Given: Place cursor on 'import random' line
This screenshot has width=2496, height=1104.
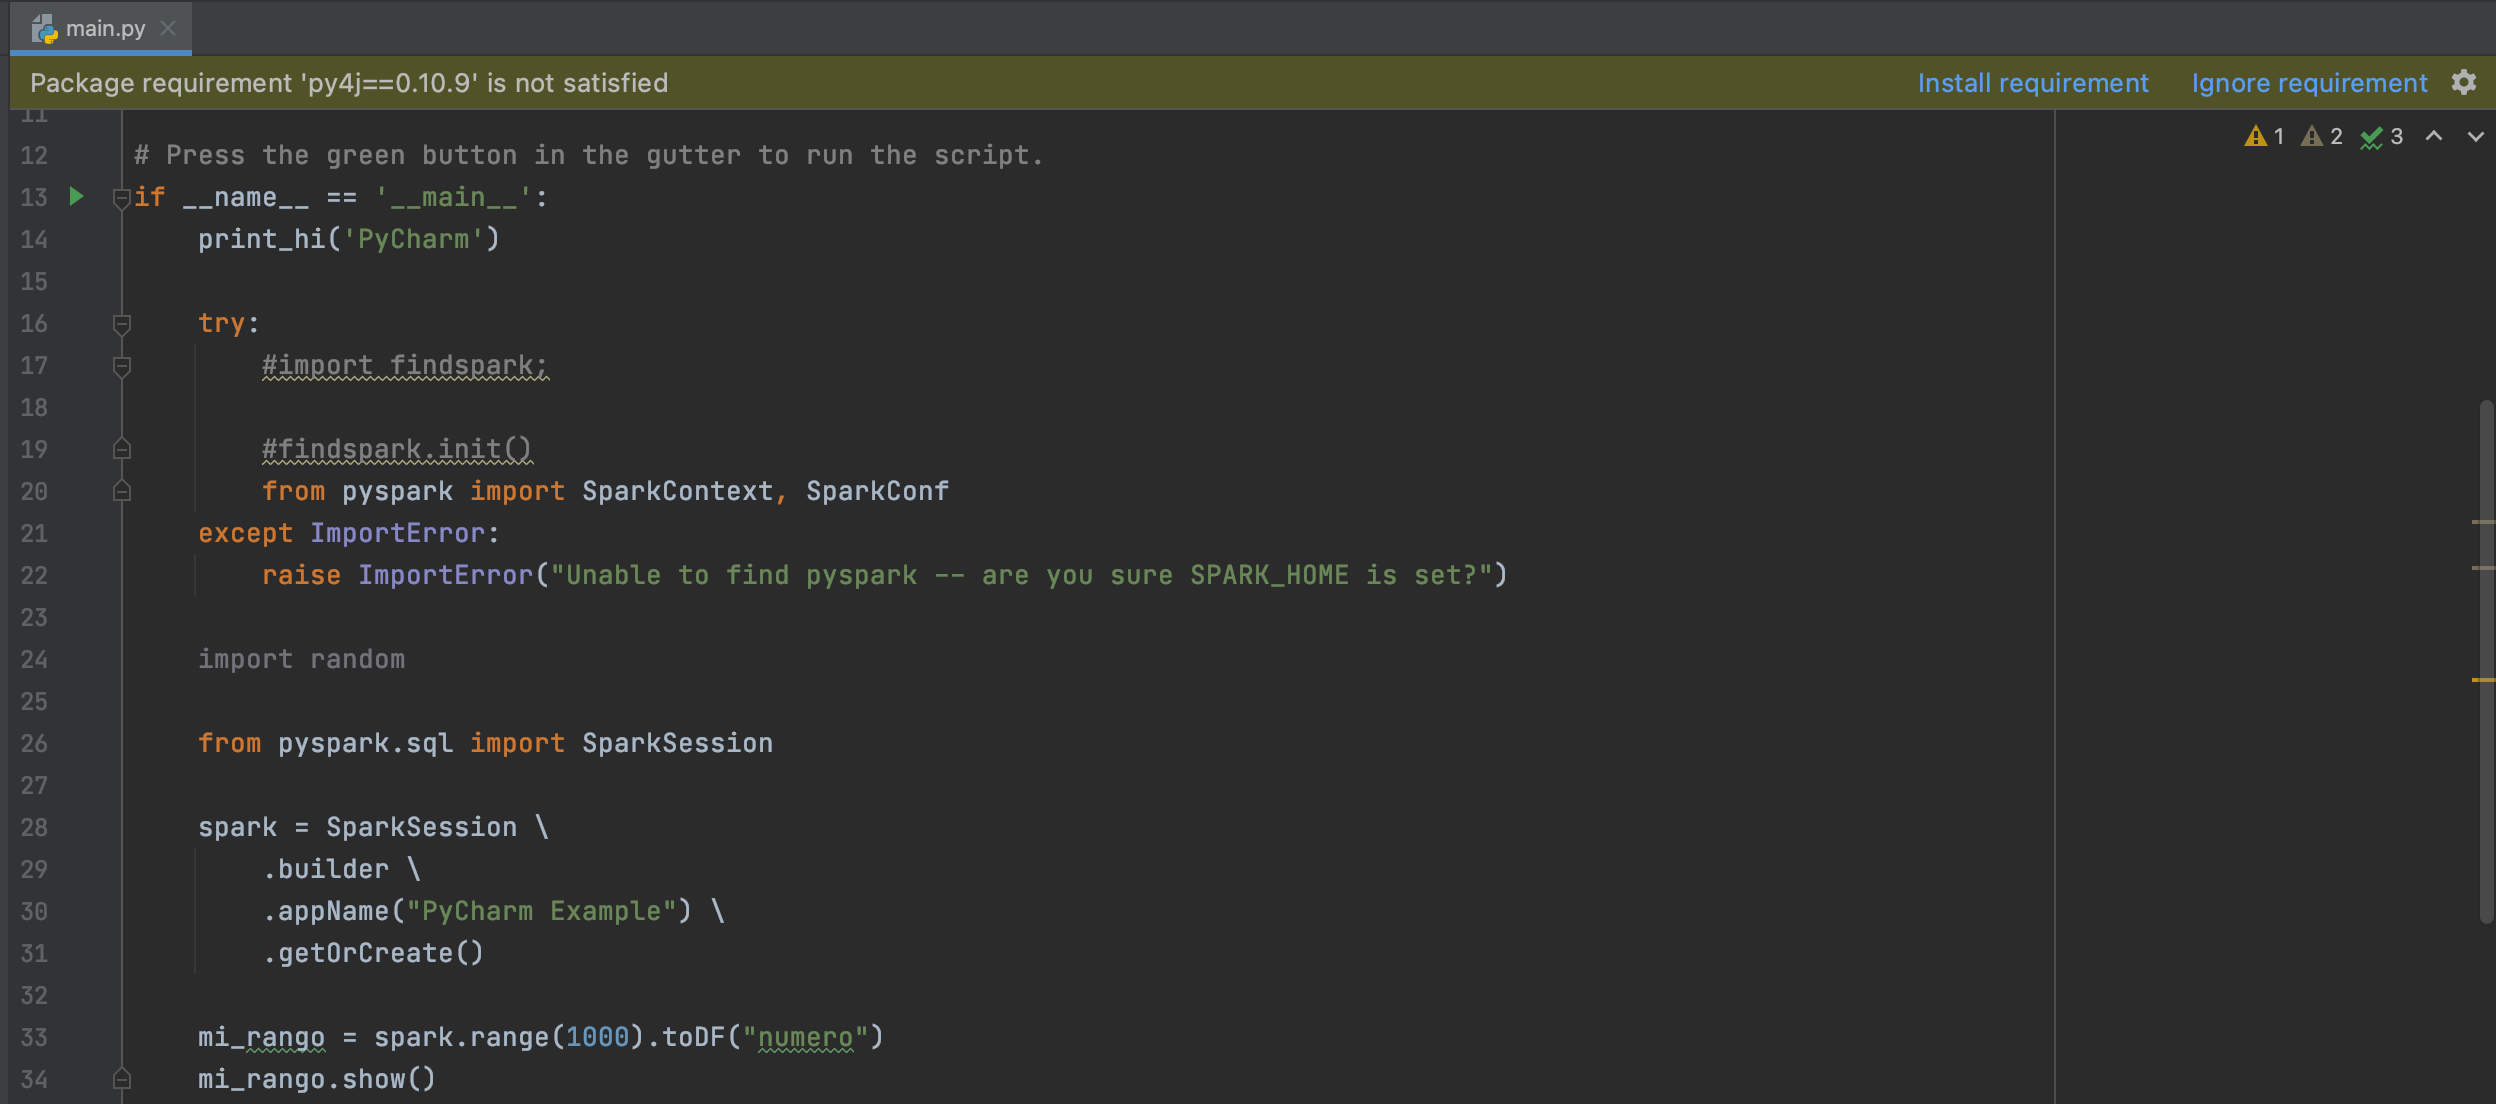Looking at the screenshot, I should 301,659.
